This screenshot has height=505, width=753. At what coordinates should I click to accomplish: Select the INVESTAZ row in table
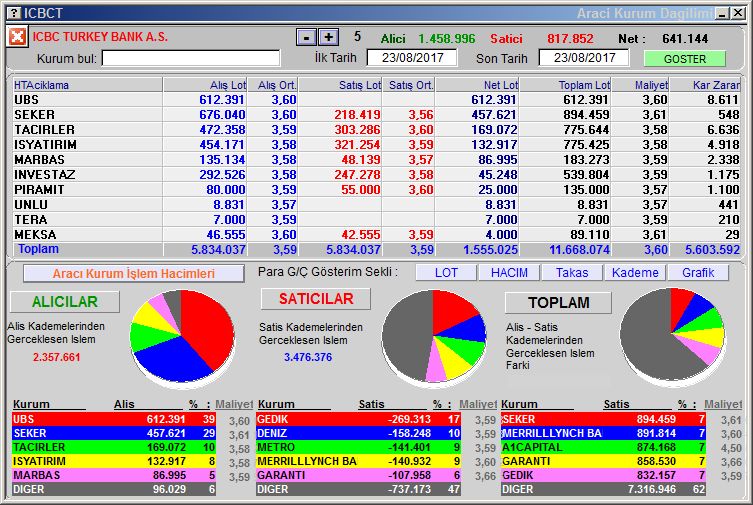click(376, 175)
